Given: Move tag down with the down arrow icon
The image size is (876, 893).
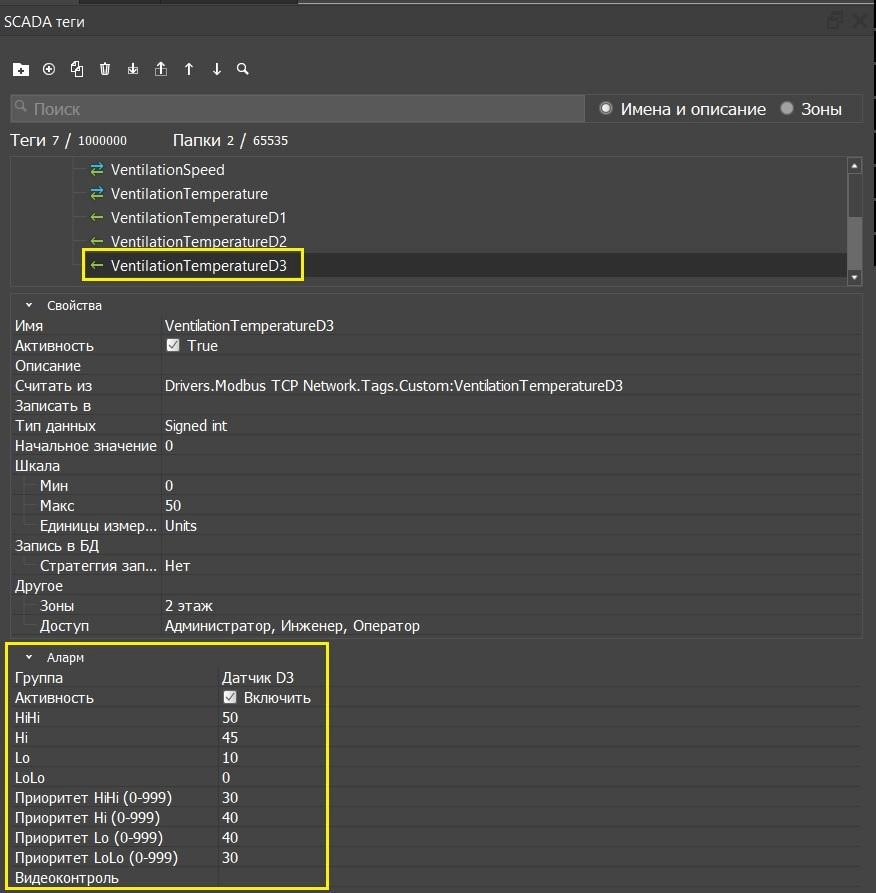Looking at the screenshot, I should pyautogui.click(x=217, y=69).
